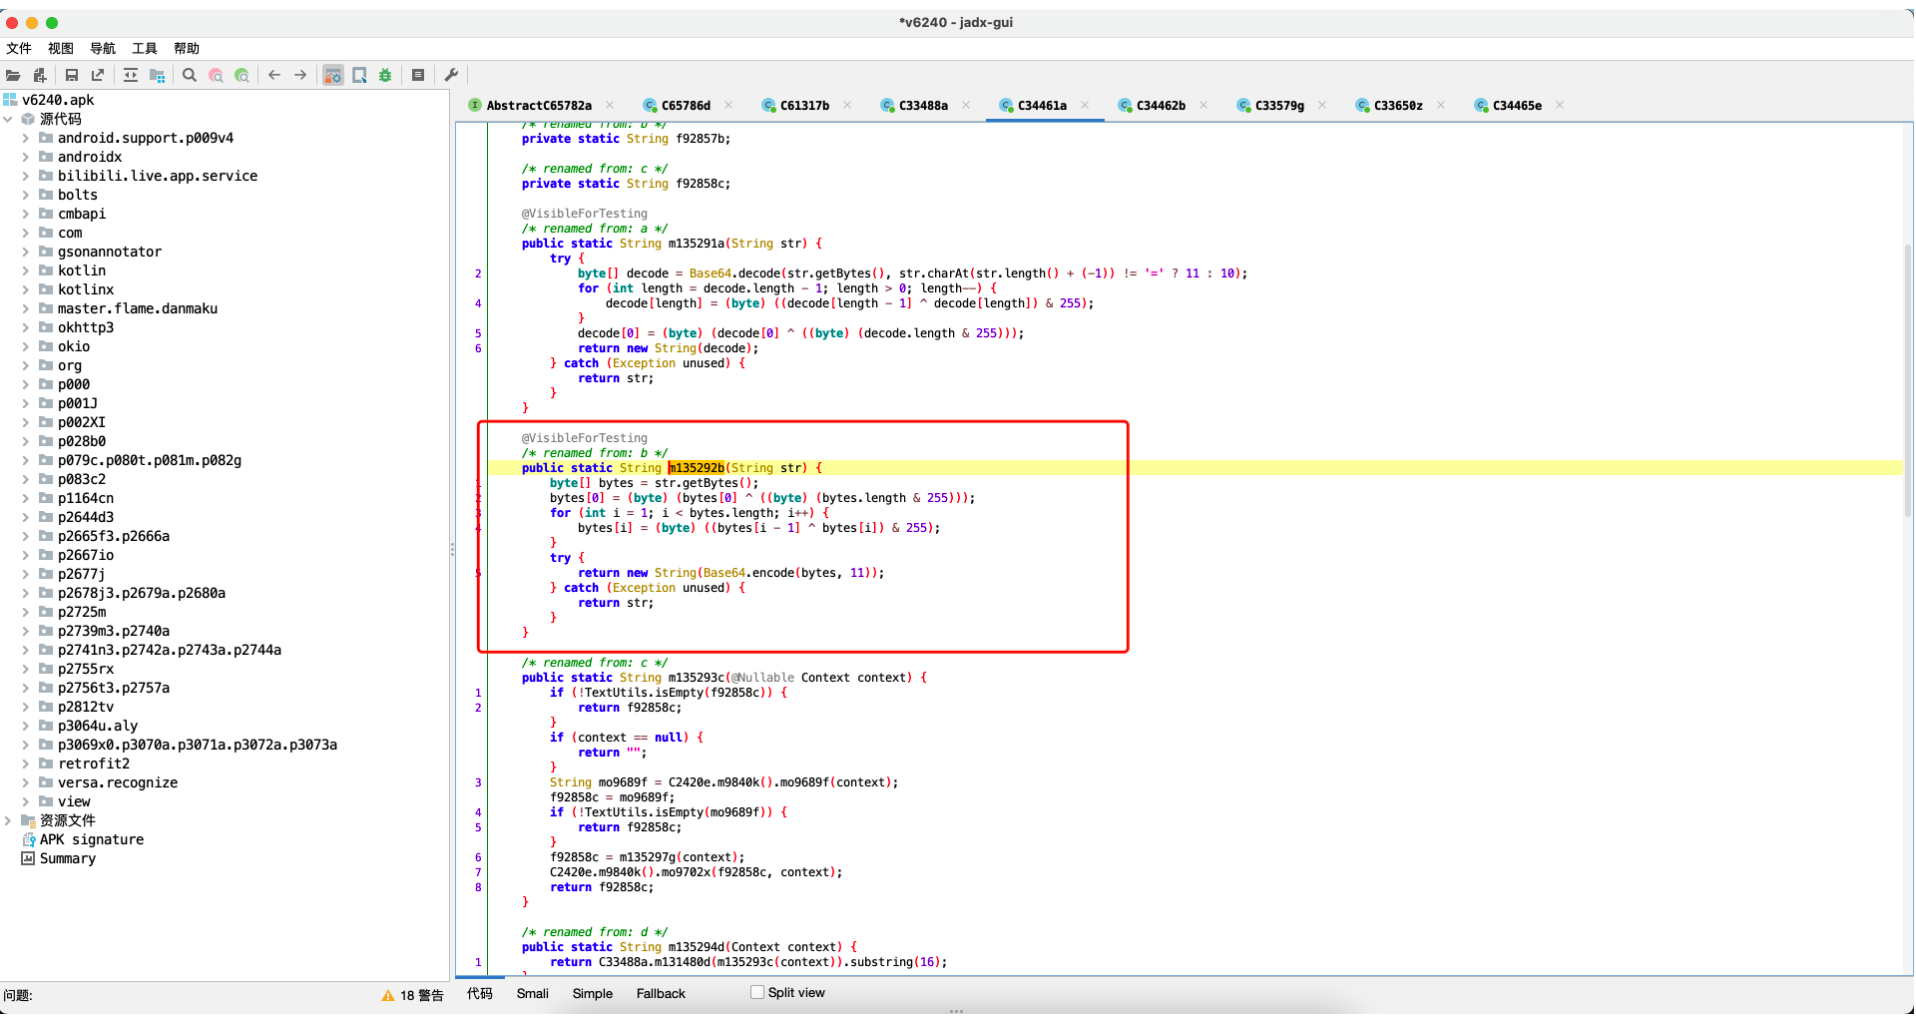
Task: Open comment search green icon
Action: coord(242,75)
